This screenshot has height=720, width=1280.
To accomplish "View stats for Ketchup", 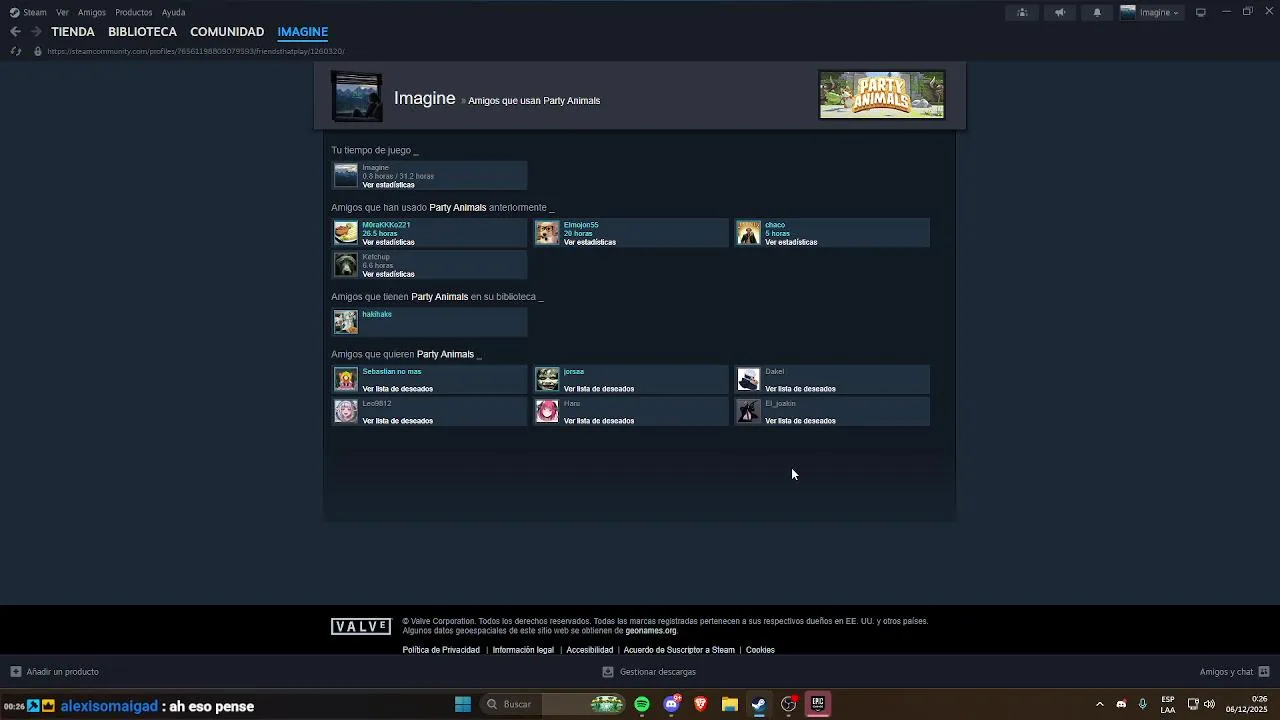I will (388, 274).
